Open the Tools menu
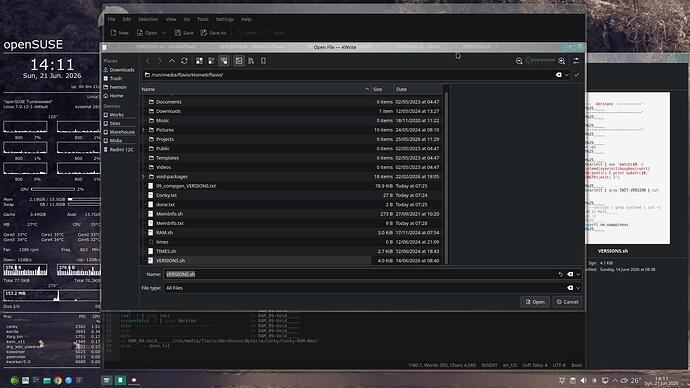 (203, 19)
